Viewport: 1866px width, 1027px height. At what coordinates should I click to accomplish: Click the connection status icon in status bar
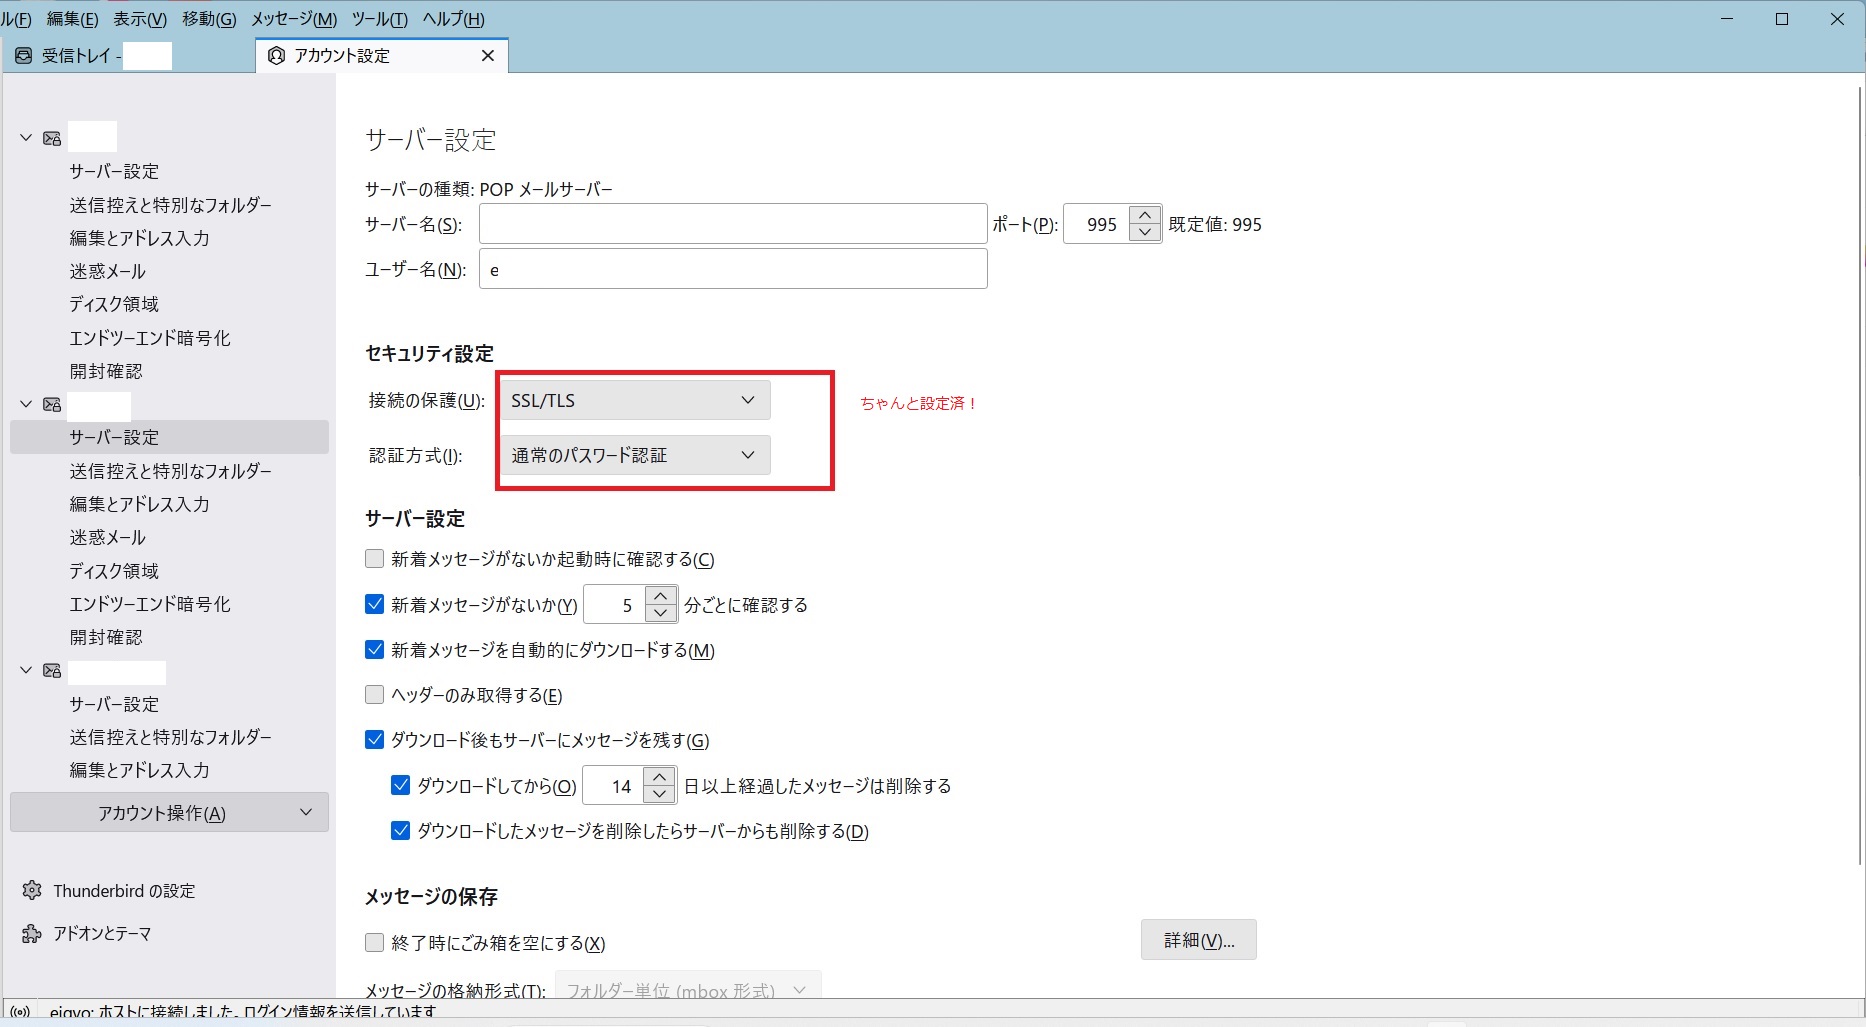[20, 1012]
